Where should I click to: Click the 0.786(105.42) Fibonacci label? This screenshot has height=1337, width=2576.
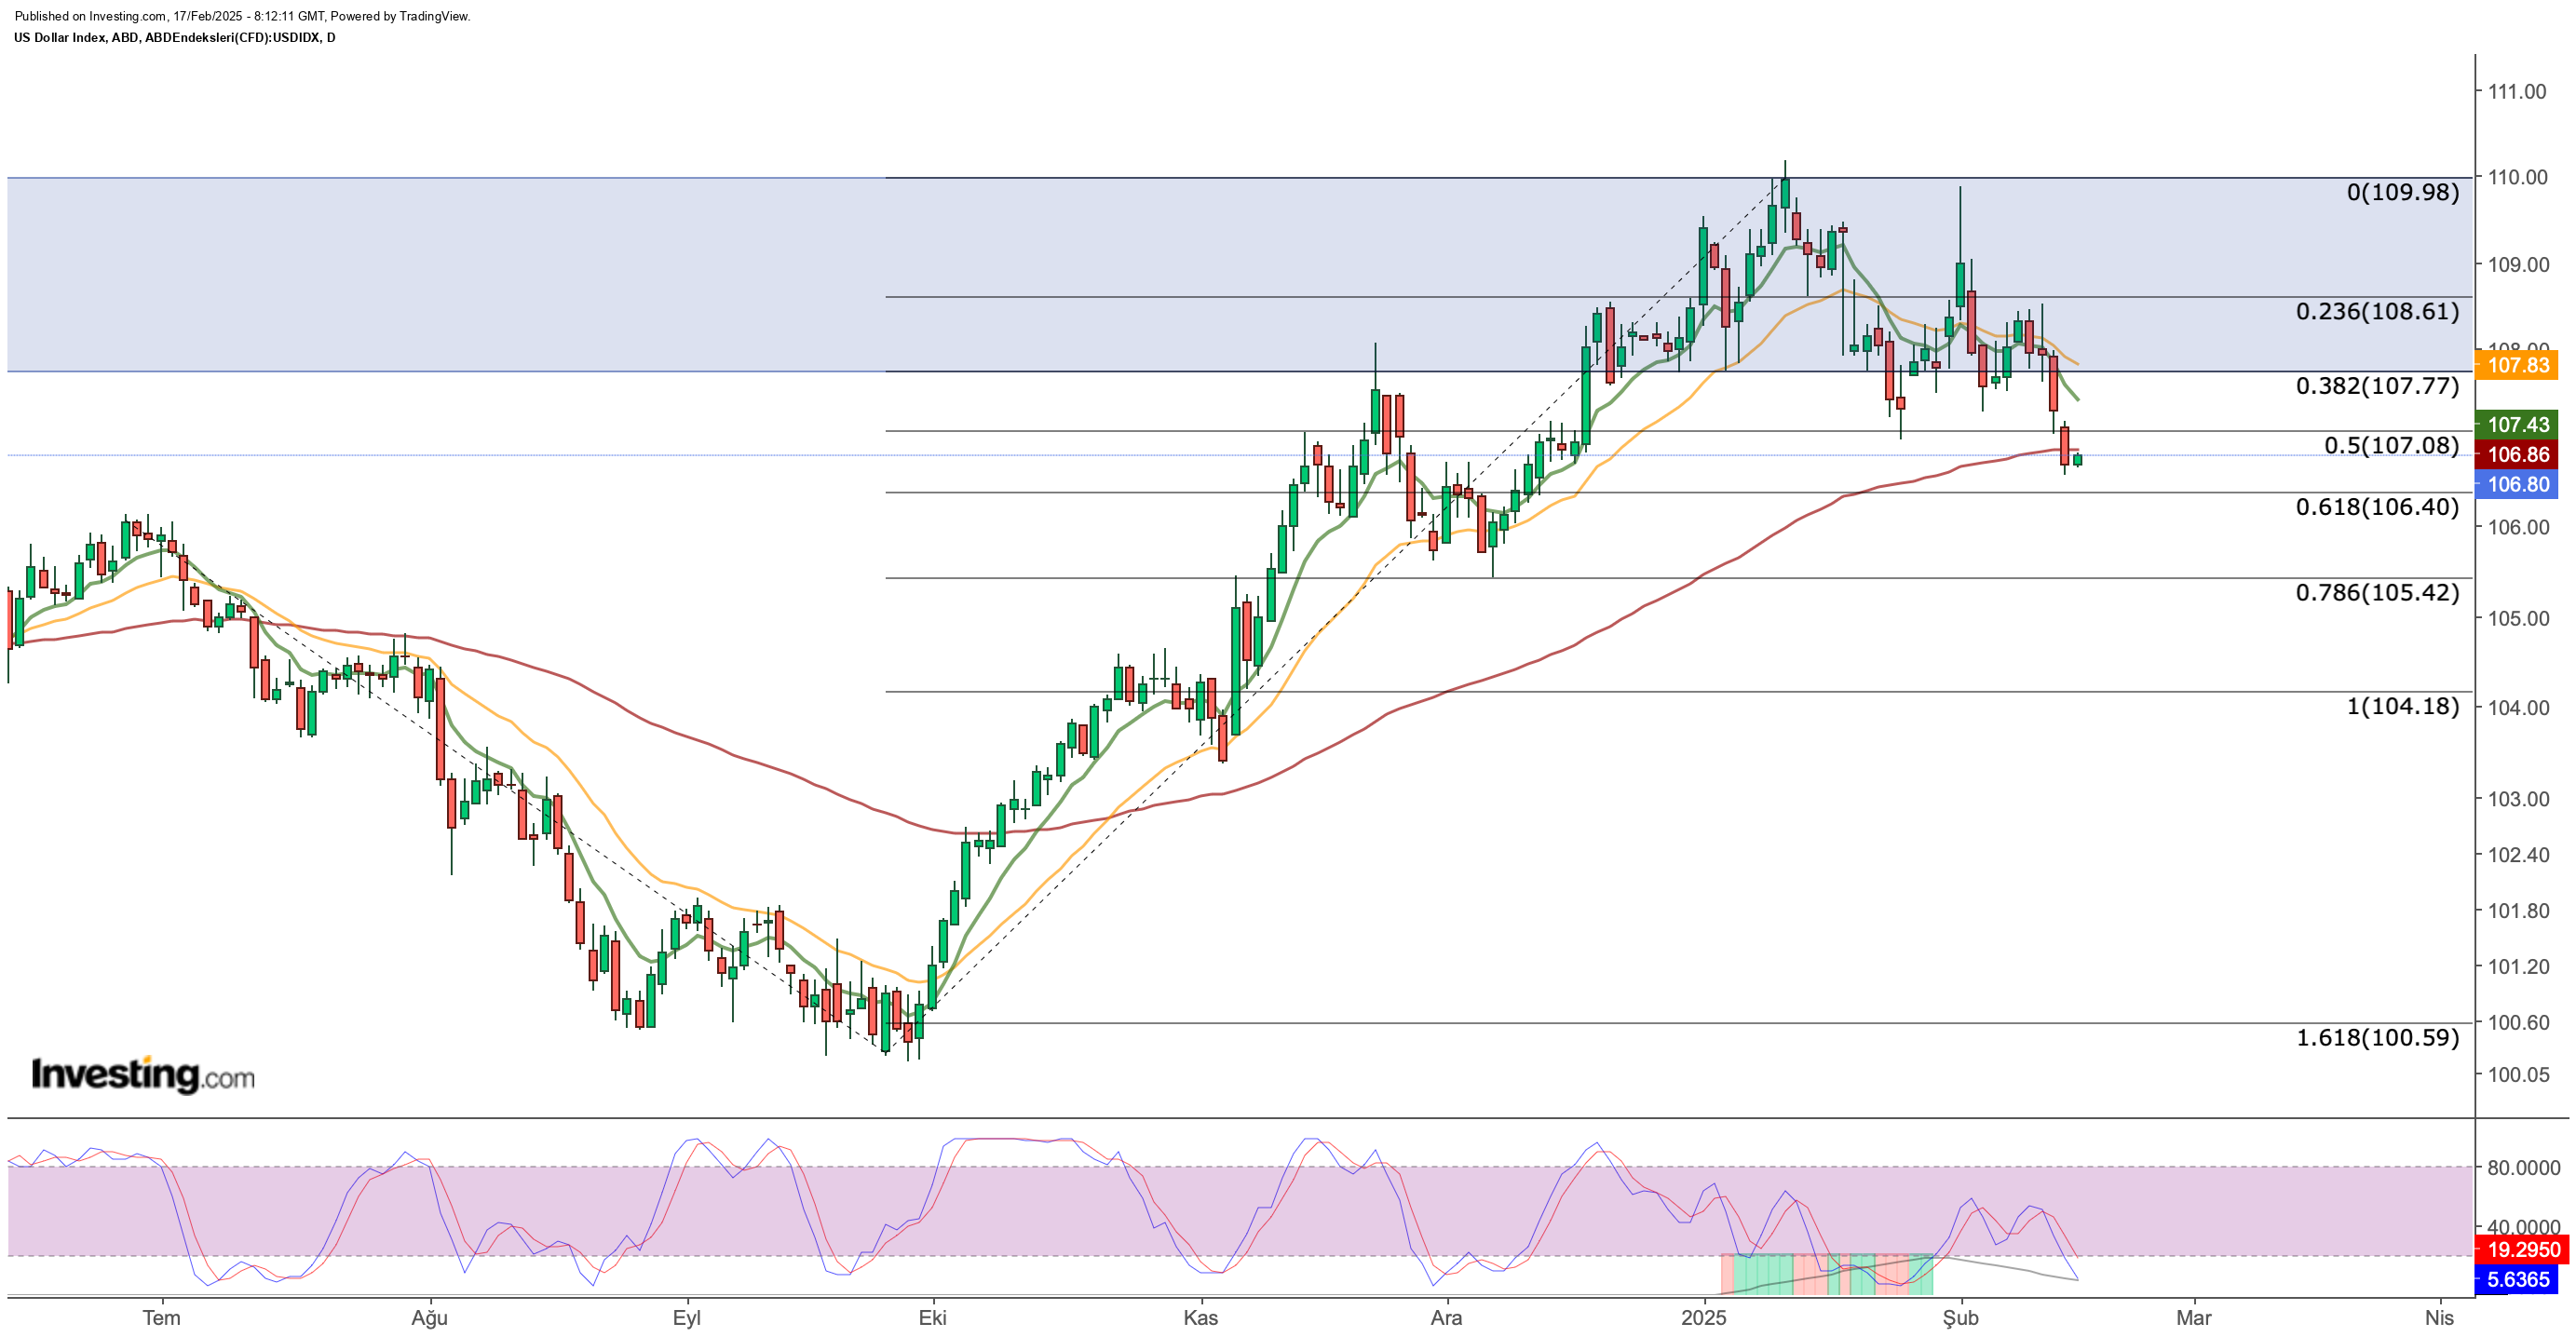point(2377,593)
